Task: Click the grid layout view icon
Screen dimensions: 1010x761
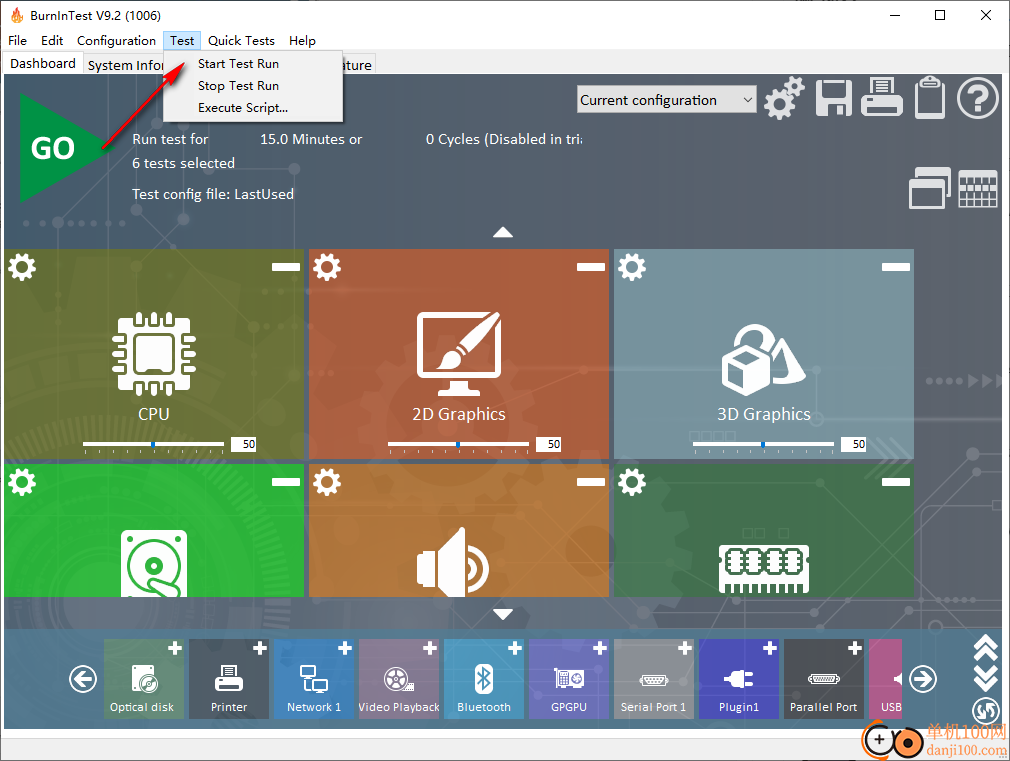Action: point(978,189)
